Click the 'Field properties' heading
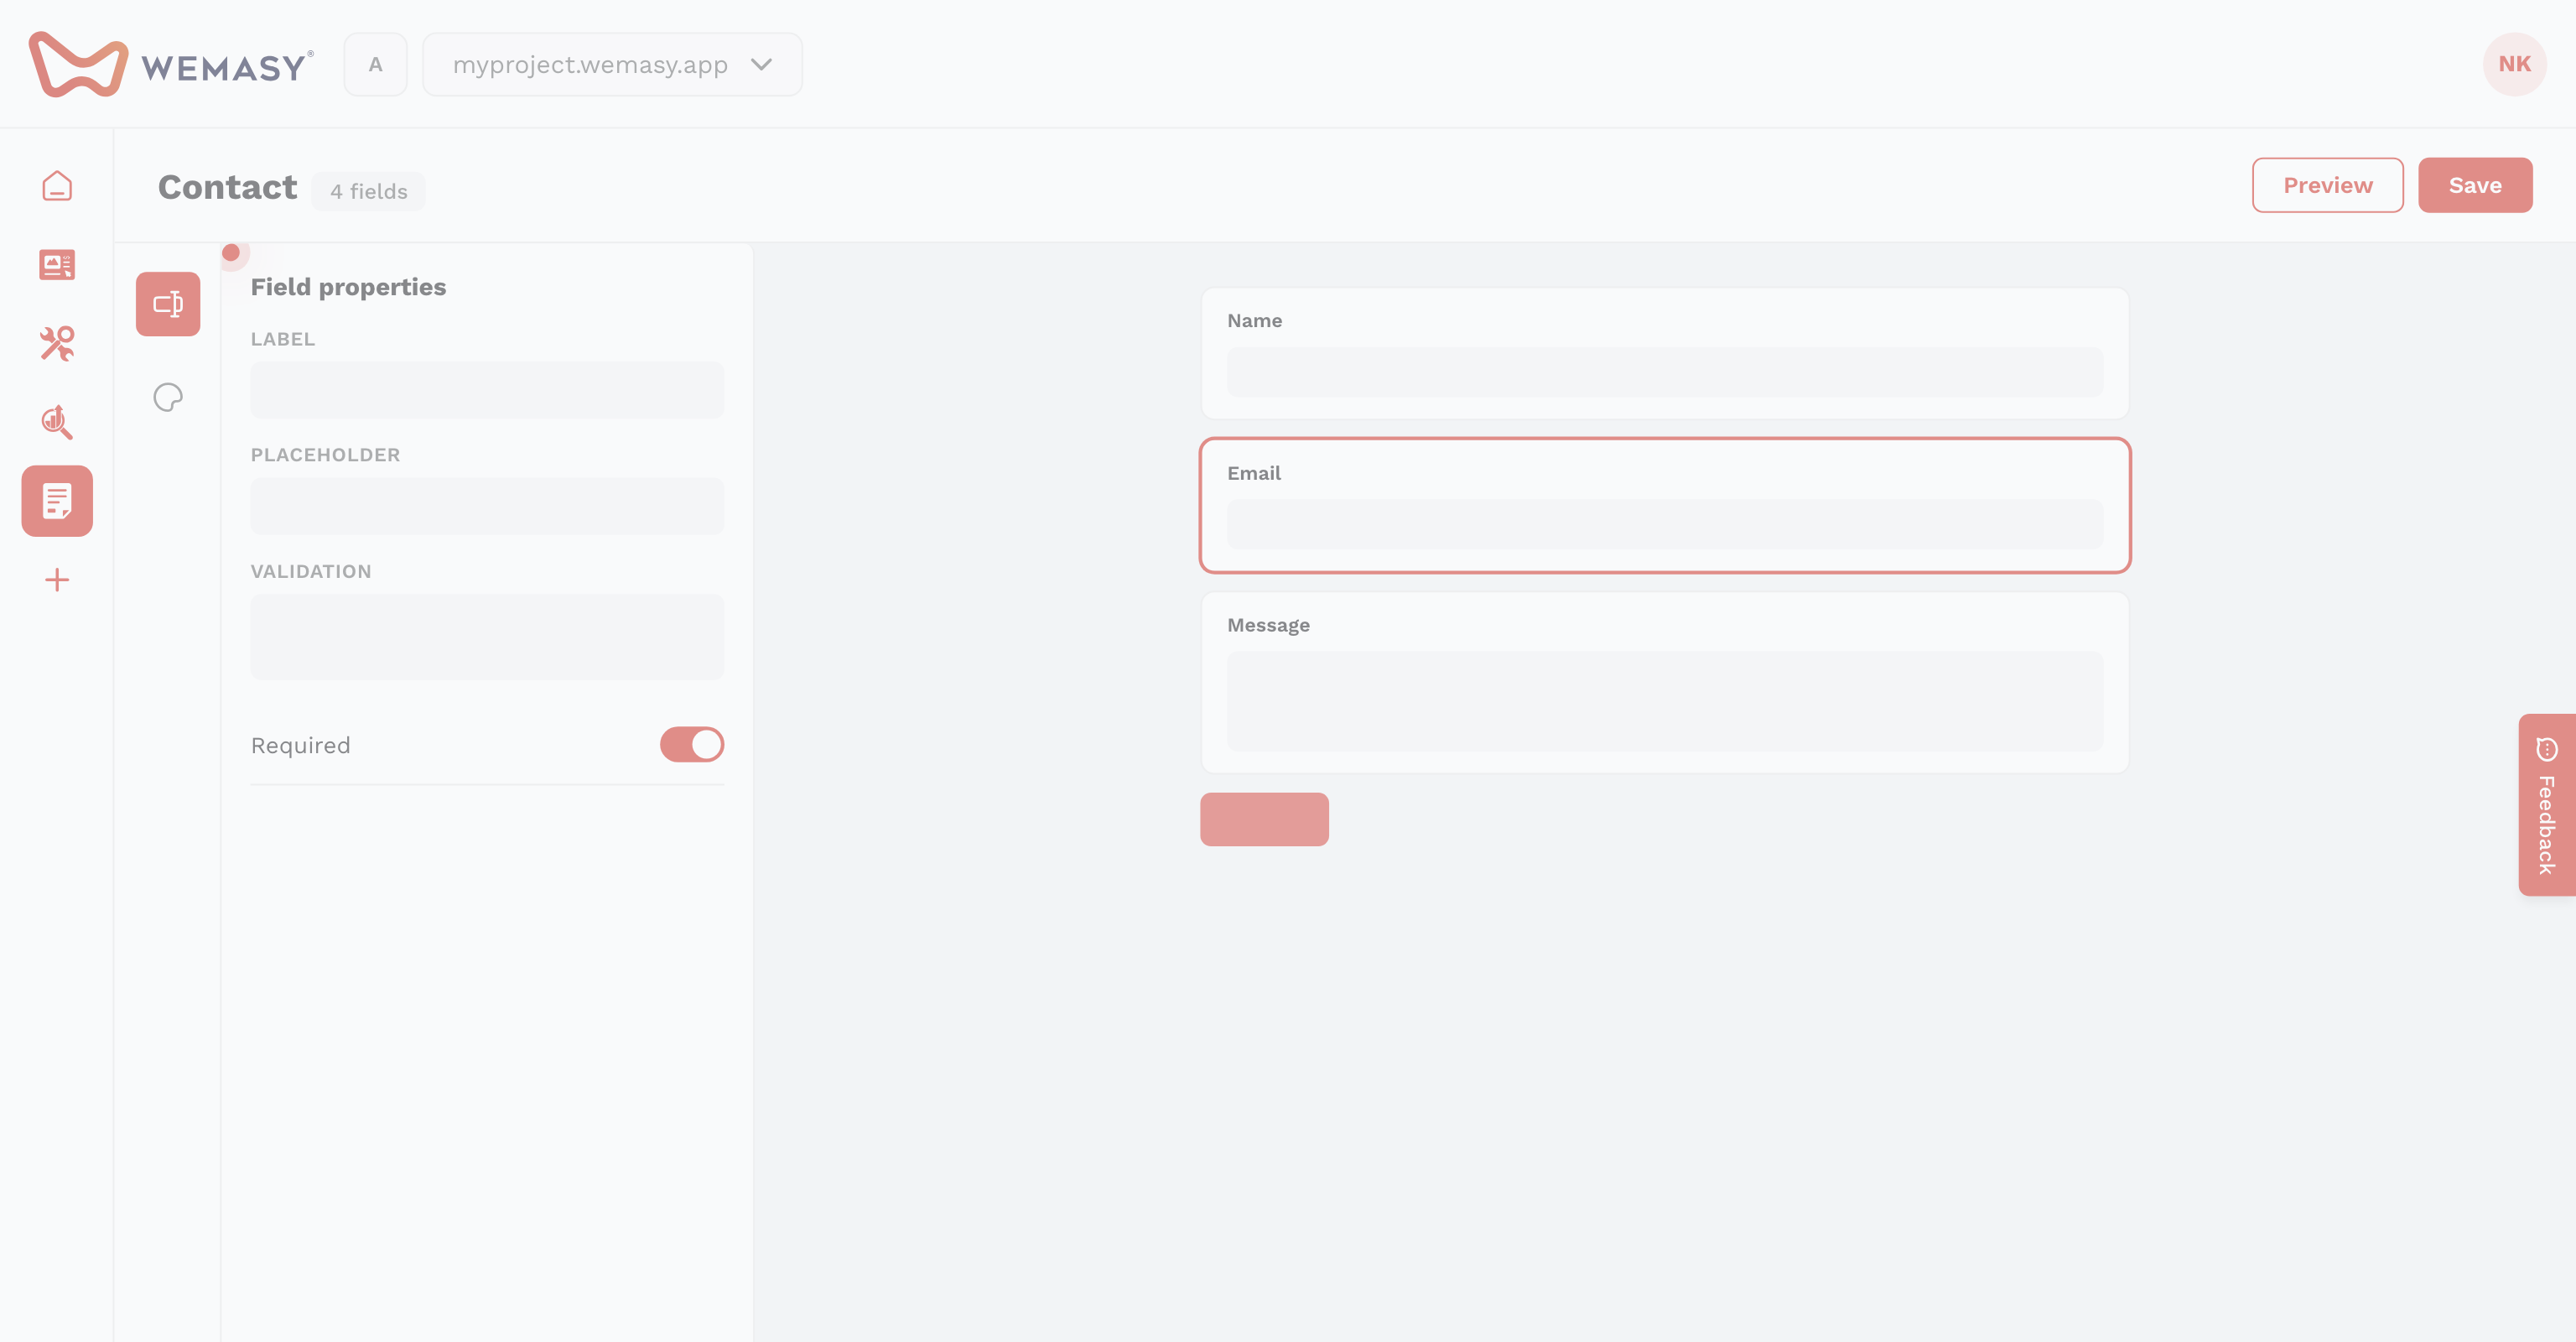This screenshot has height=1342, width=2576. (348, 287)
